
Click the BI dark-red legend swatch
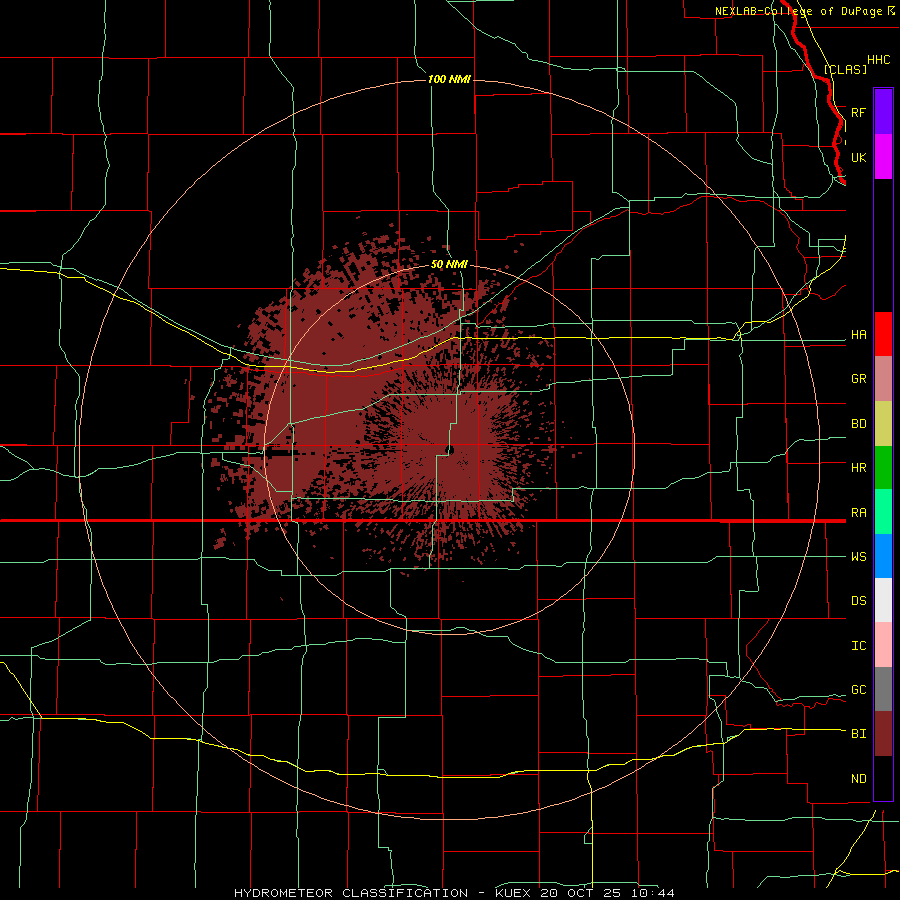[x=883, y=734]
